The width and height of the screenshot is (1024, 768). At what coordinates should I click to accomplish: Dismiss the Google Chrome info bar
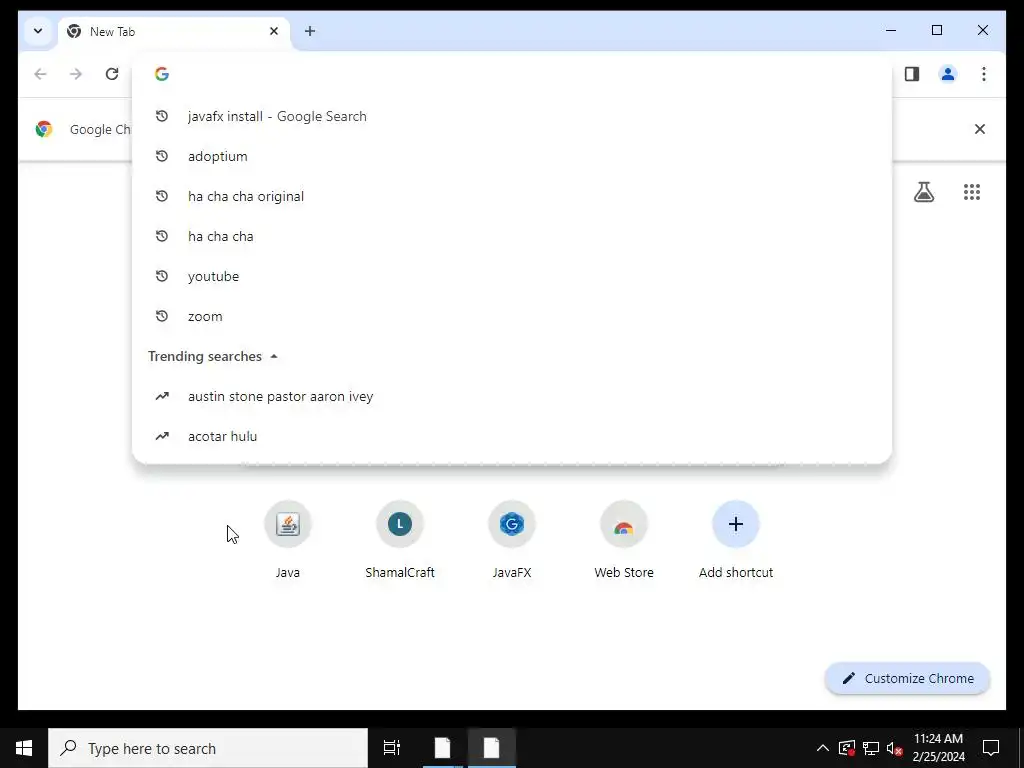coord(980,129)
